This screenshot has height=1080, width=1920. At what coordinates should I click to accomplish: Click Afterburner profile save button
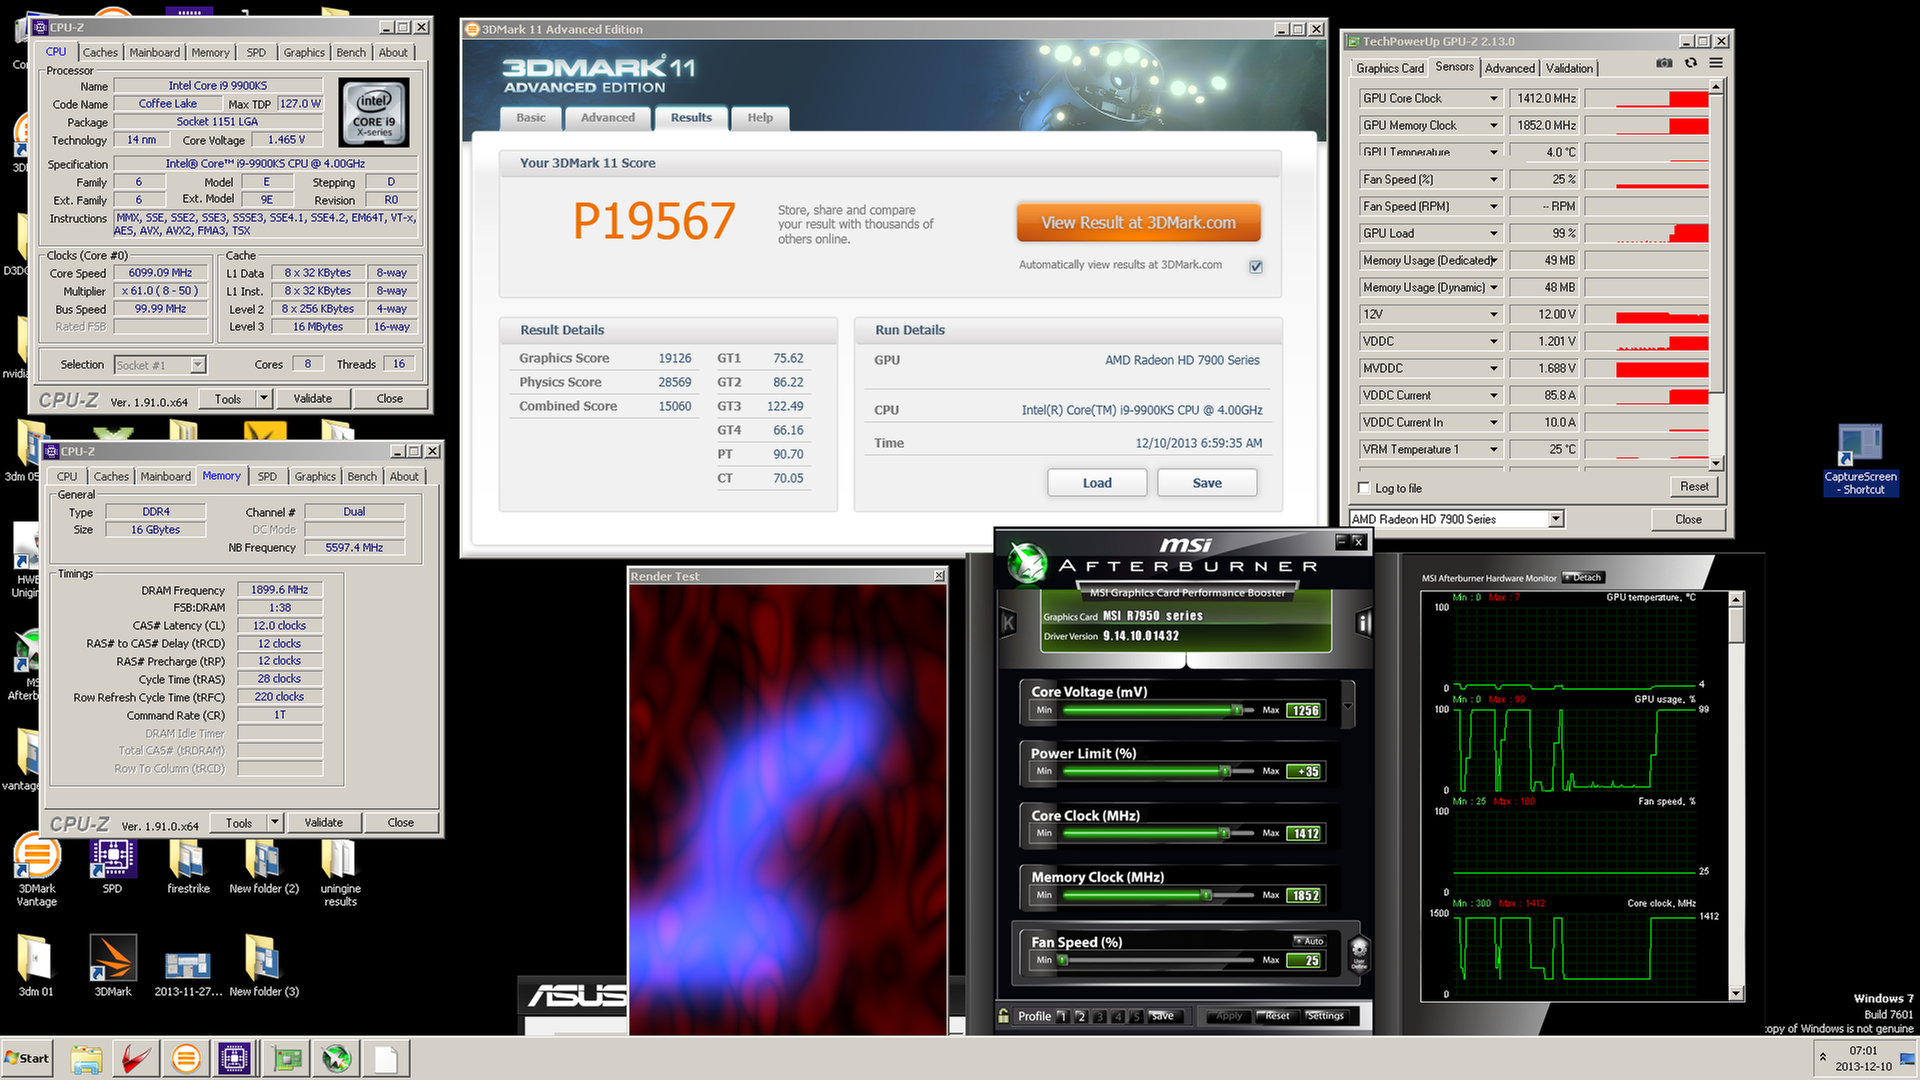pyautogui.click(x=1162, y=1016)
